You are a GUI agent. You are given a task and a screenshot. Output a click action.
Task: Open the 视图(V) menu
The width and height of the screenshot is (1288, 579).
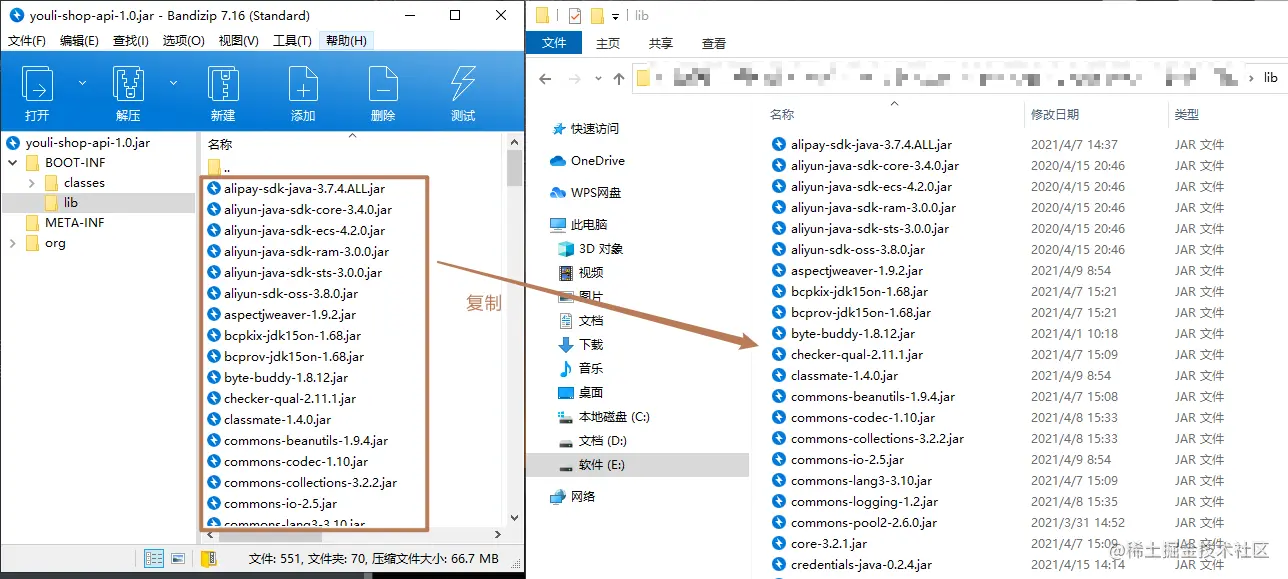coord(239,41)
